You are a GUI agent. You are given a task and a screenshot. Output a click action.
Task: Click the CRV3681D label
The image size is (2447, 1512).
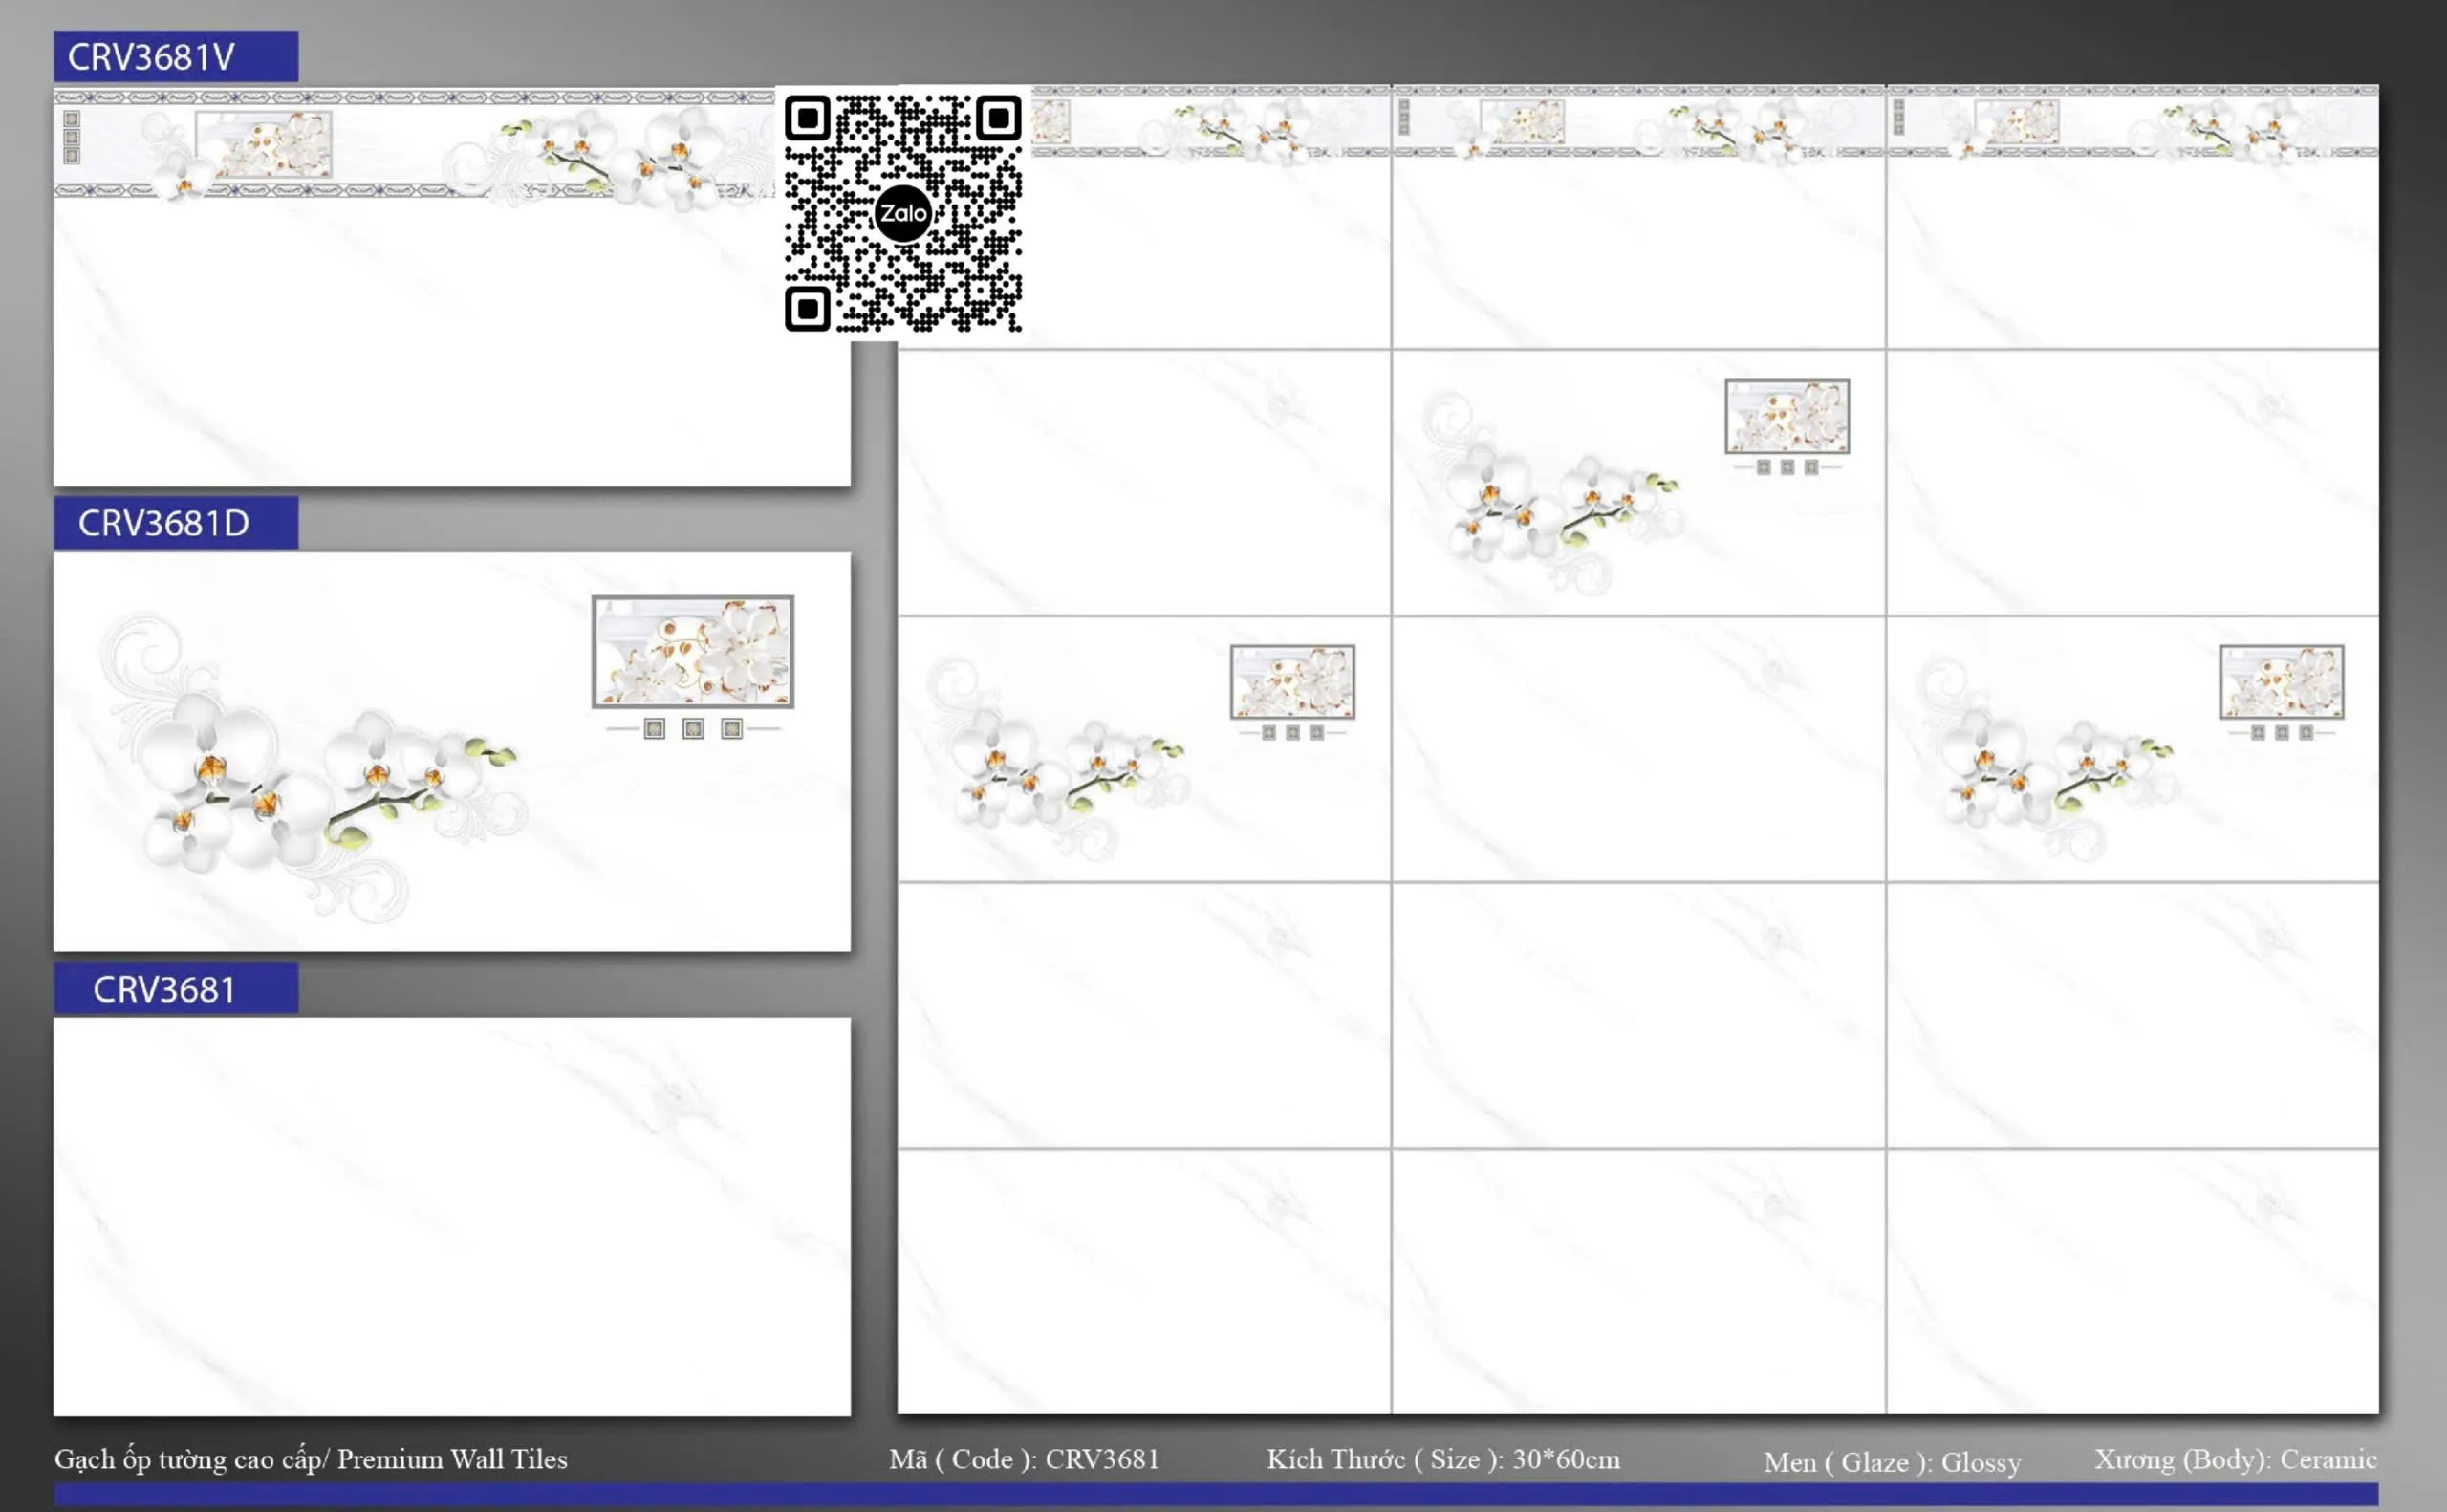(176, 522)
